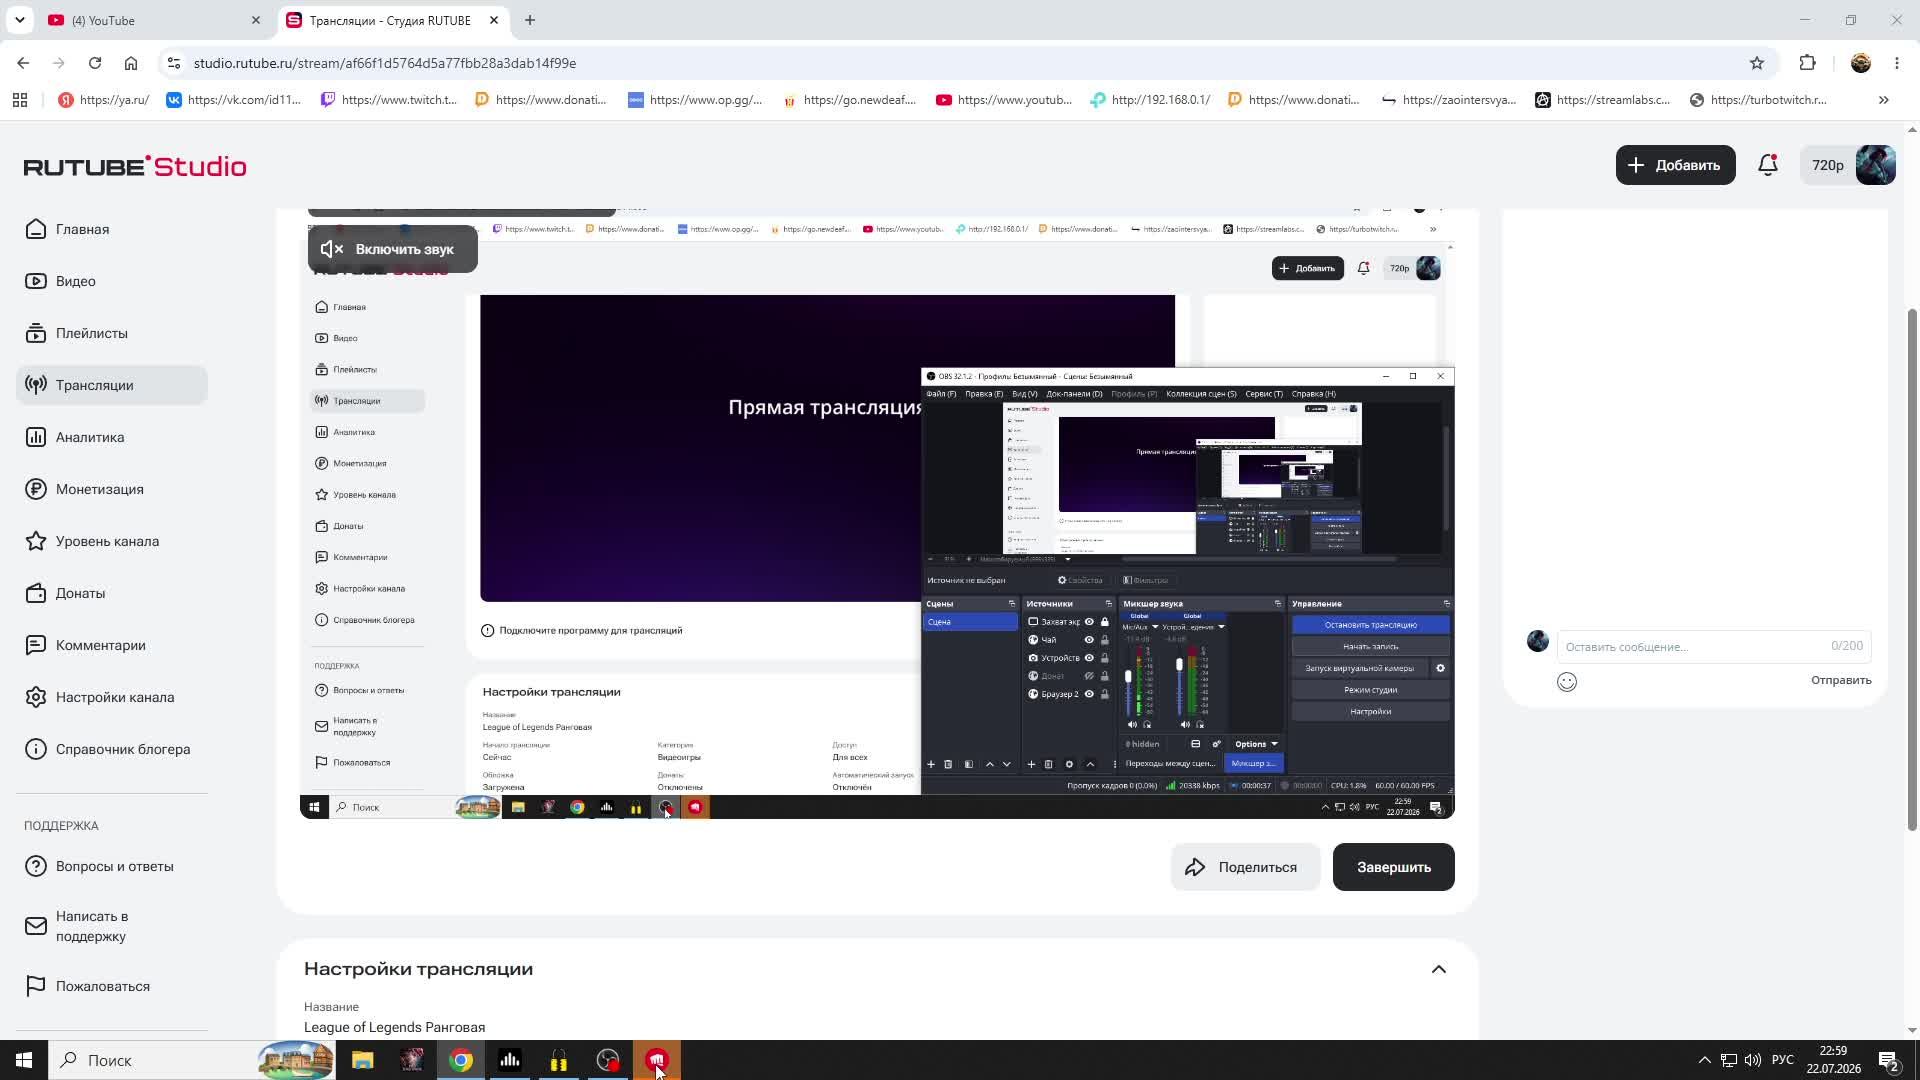Select Трансляции in the sidebar
1920x1080 pixels.
(112, 385)
